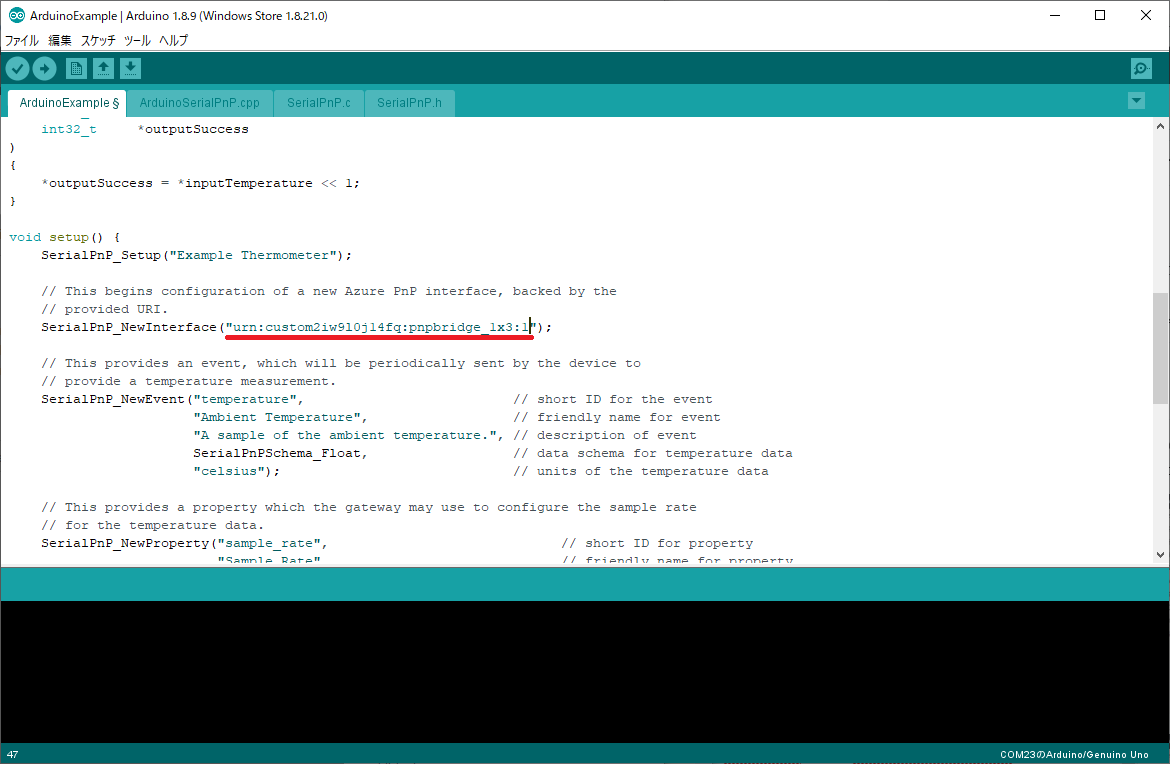This screenshot has width=1170, height=764.
Task: Switch to the SerialPnP.h tab
Action: click(409, 103)
